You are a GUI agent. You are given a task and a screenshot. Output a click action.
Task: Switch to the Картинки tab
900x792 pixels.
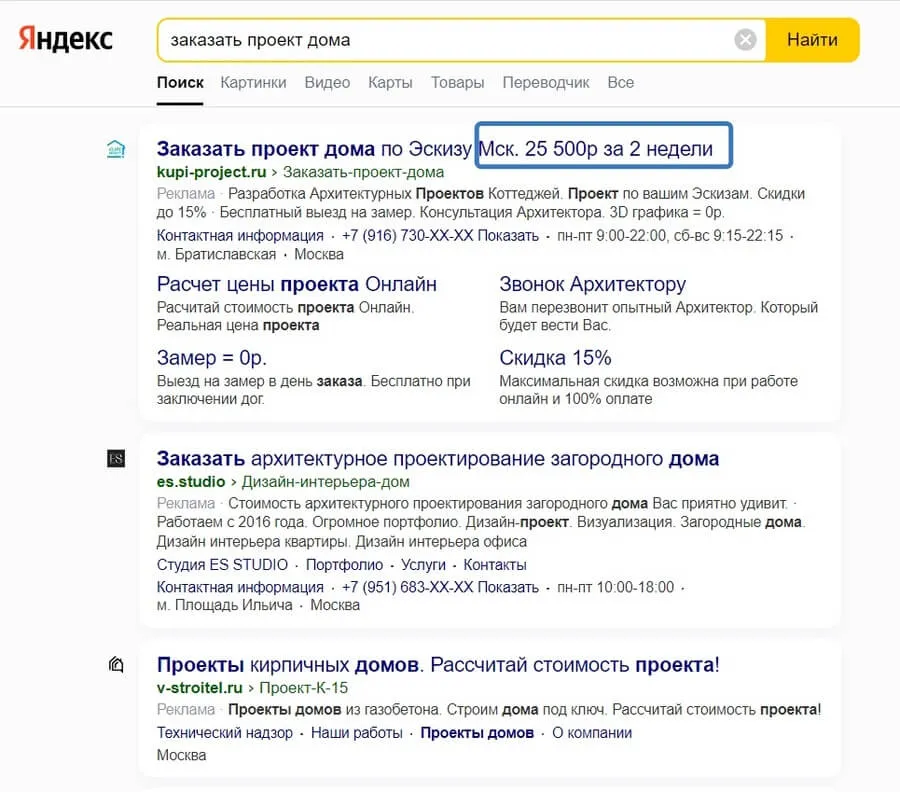pyautogui.click(x=253, y=83)
